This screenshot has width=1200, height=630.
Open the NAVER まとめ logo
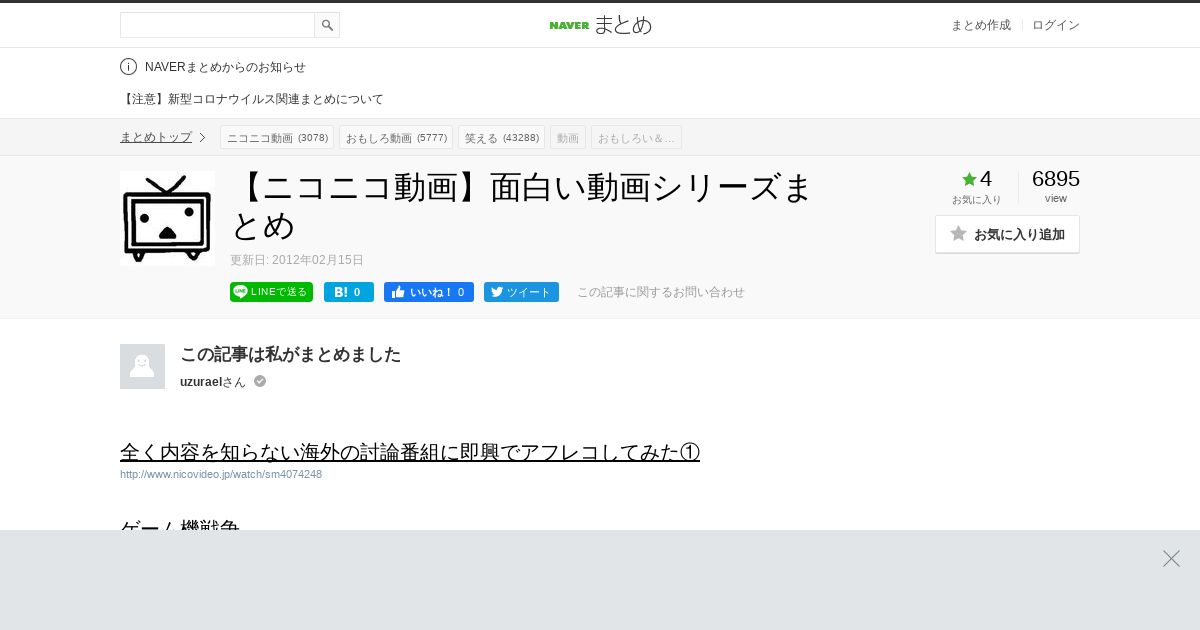(600, 25)
